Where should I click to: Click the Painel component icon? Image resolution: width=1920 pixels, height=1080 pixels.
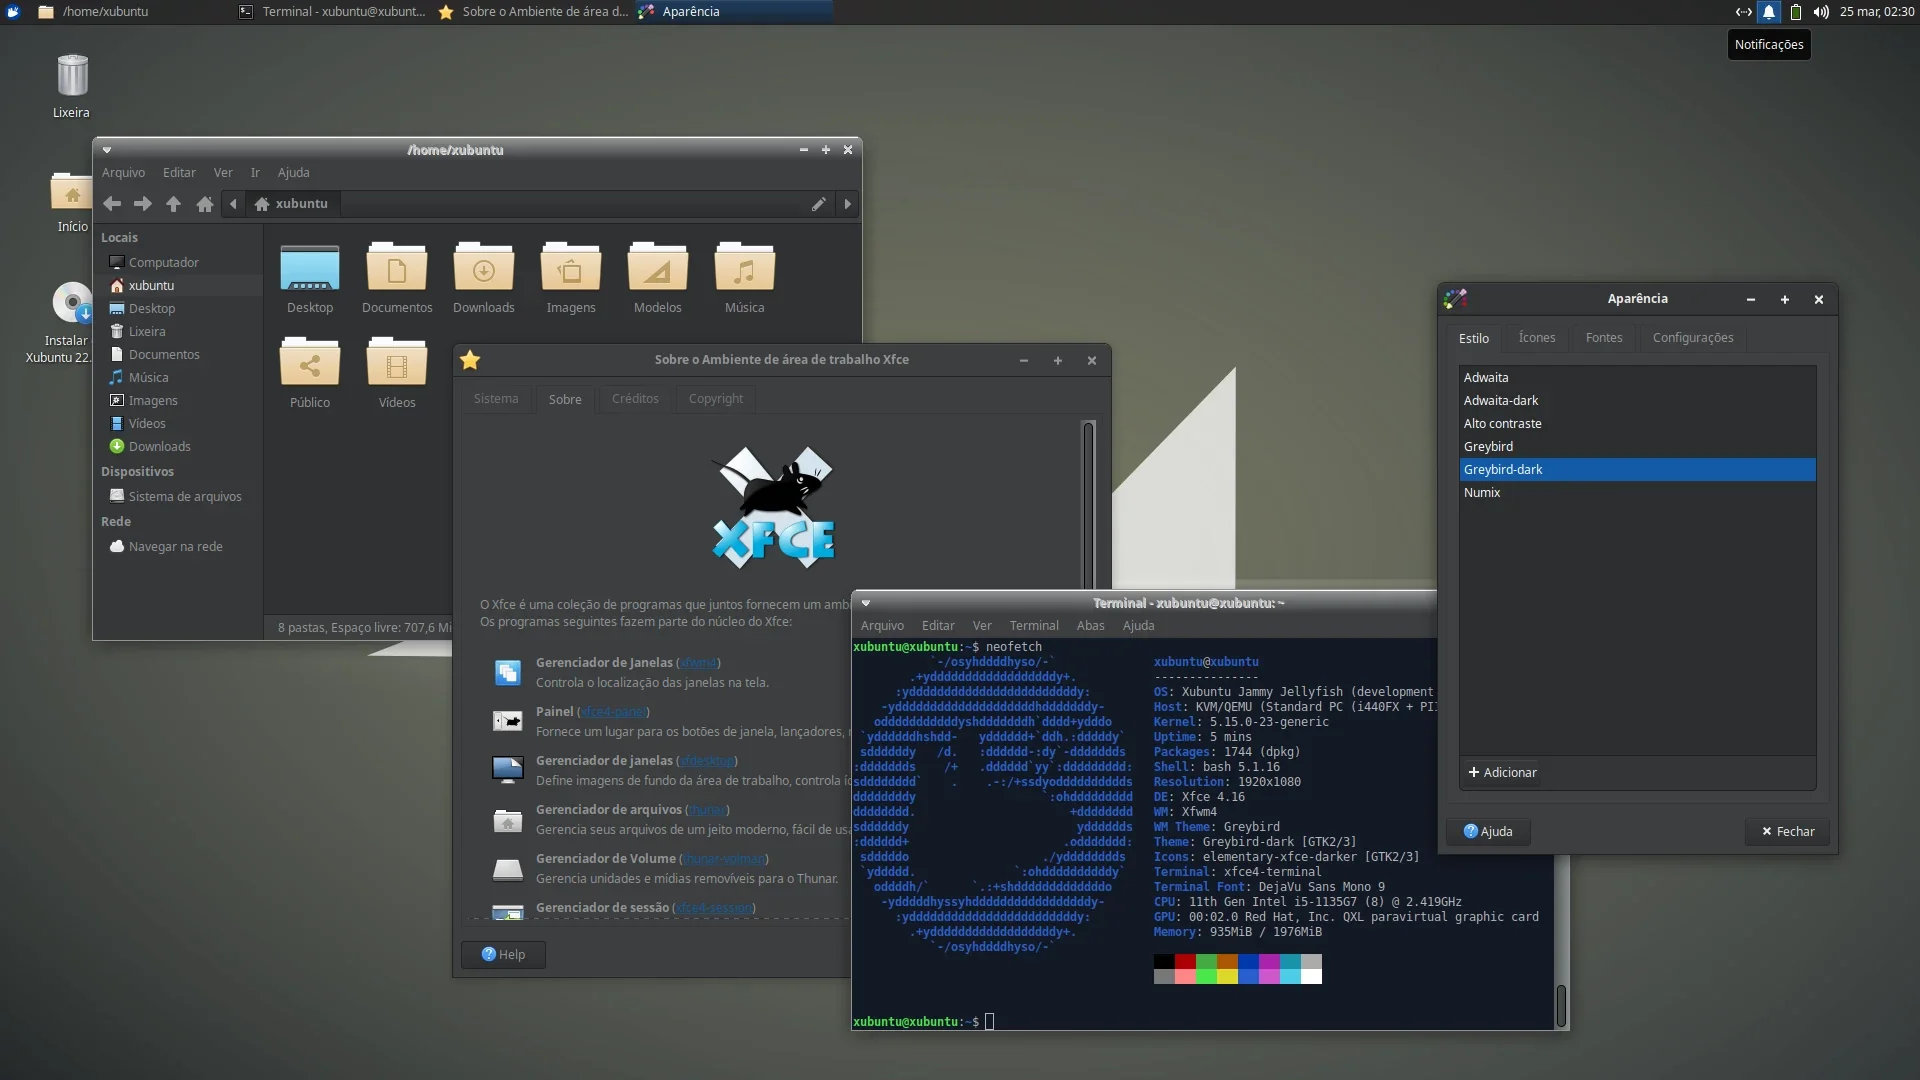click(508, 721)
